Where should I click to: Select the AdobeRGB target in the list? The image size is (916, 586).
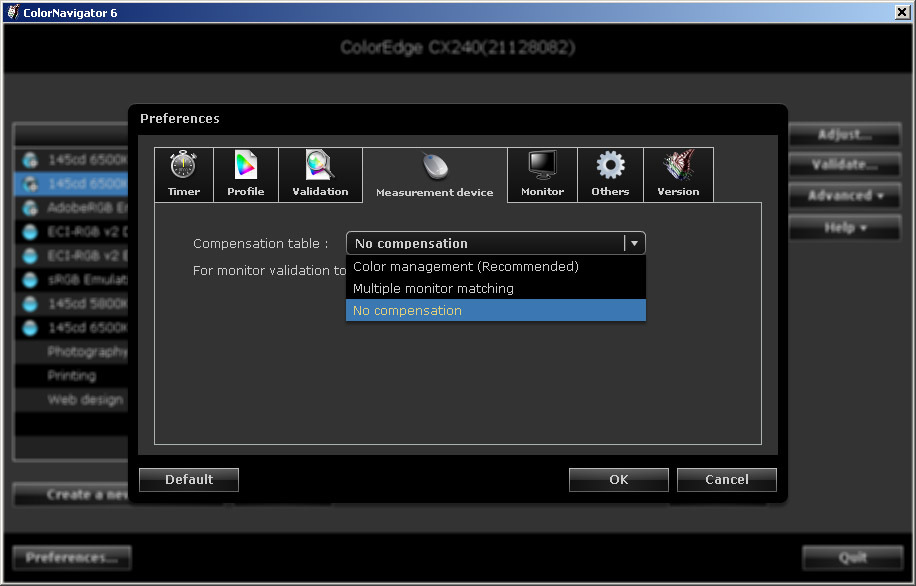(71, 207)
